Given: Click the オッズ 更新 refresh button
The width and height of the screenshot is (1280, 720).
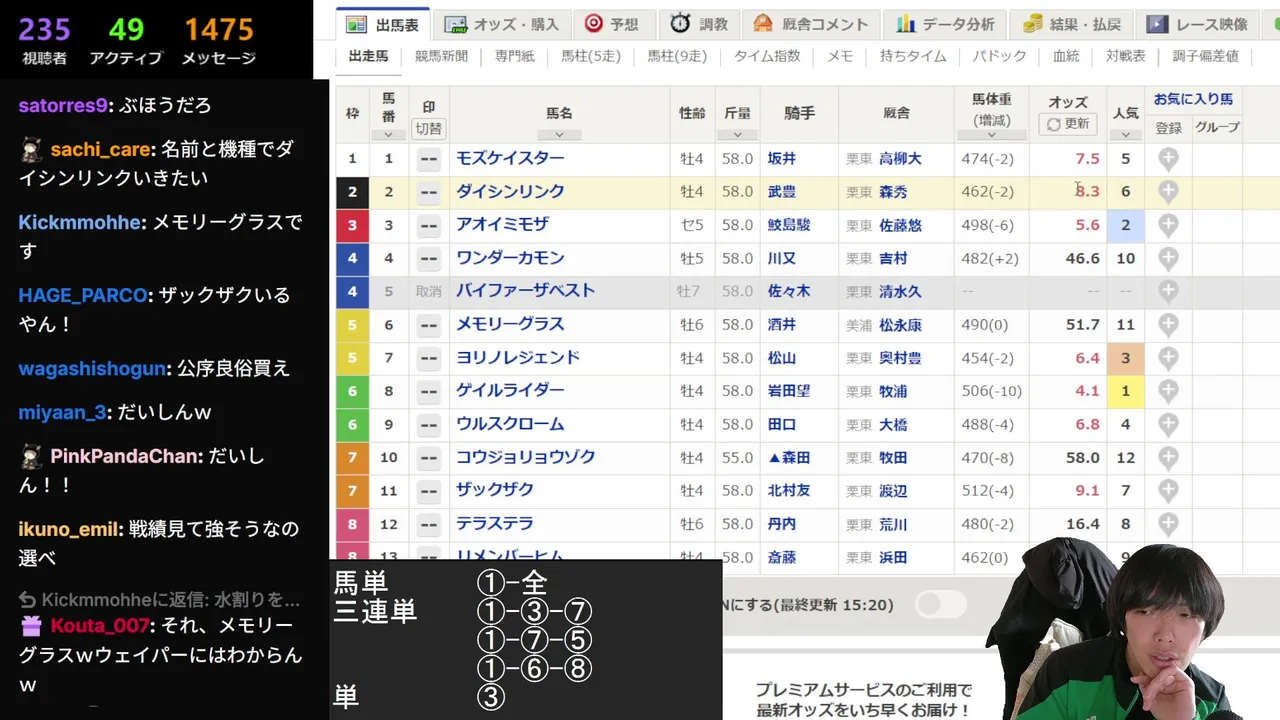Looking at the screenshot, I should point(1068,124).
